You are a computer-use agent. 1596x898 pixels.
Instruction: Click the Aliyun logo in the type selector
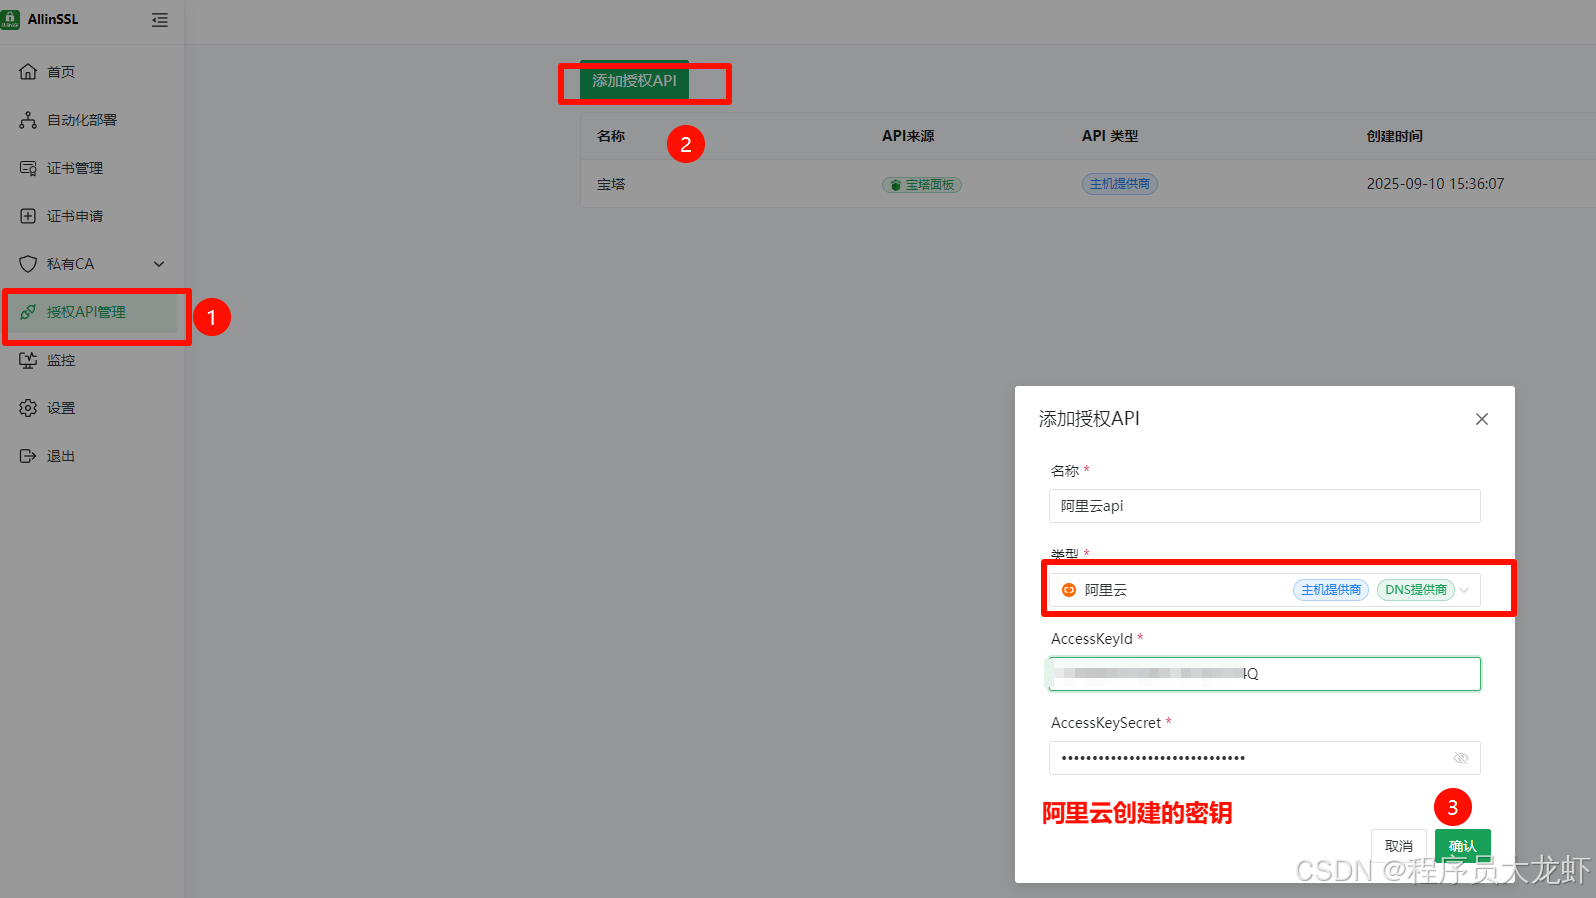pyautogui.click(x=1068, y=590)
